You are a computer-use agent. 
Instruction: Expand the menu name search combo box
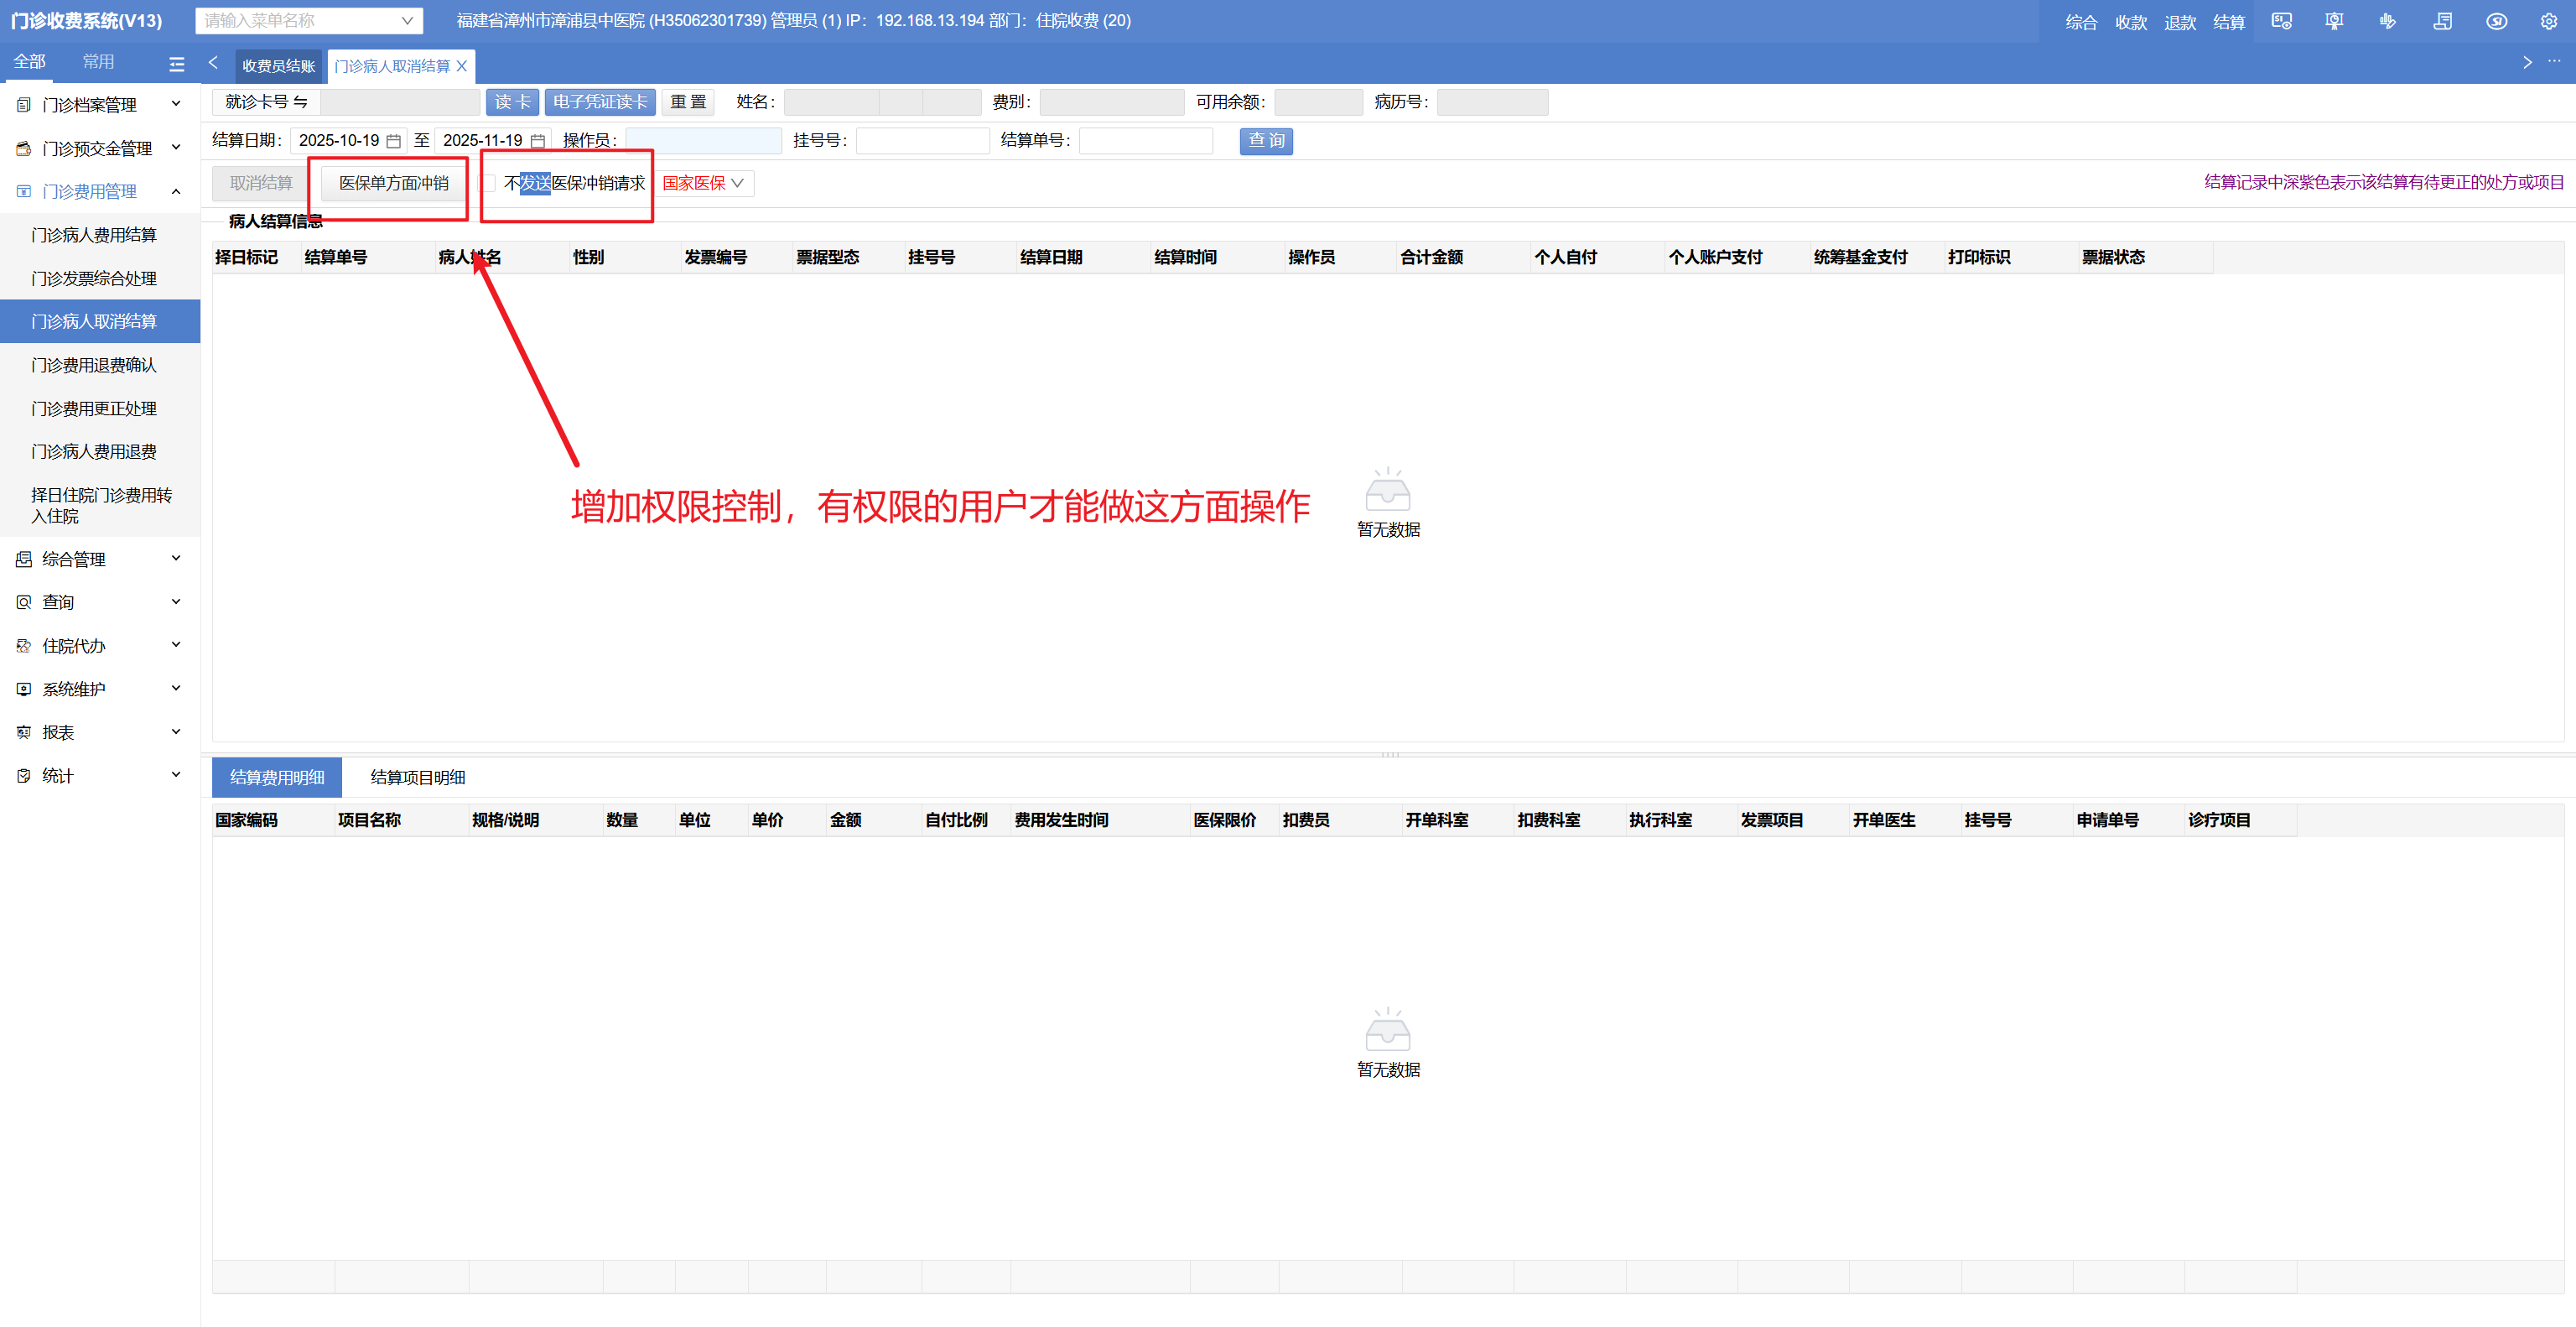(407, 20)
